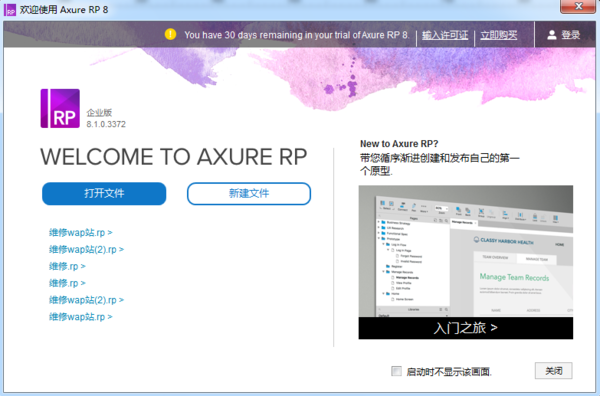Open the third recent entry 维修.rp
This screenshot has width=600, height=396.
point(67,266)
